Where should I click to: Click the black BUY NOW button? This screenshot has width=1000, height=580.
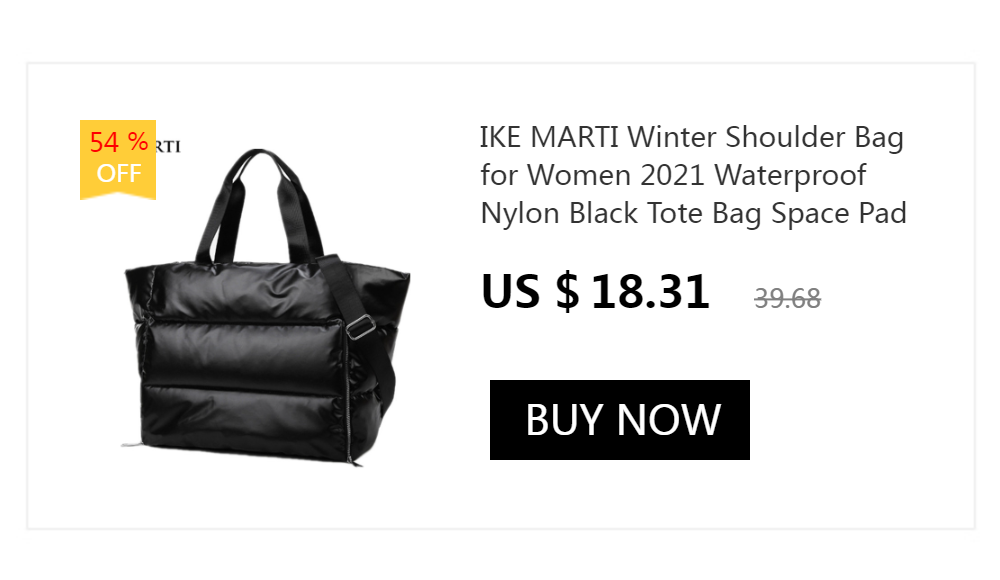pyautogui.click(x=619, y=420)
